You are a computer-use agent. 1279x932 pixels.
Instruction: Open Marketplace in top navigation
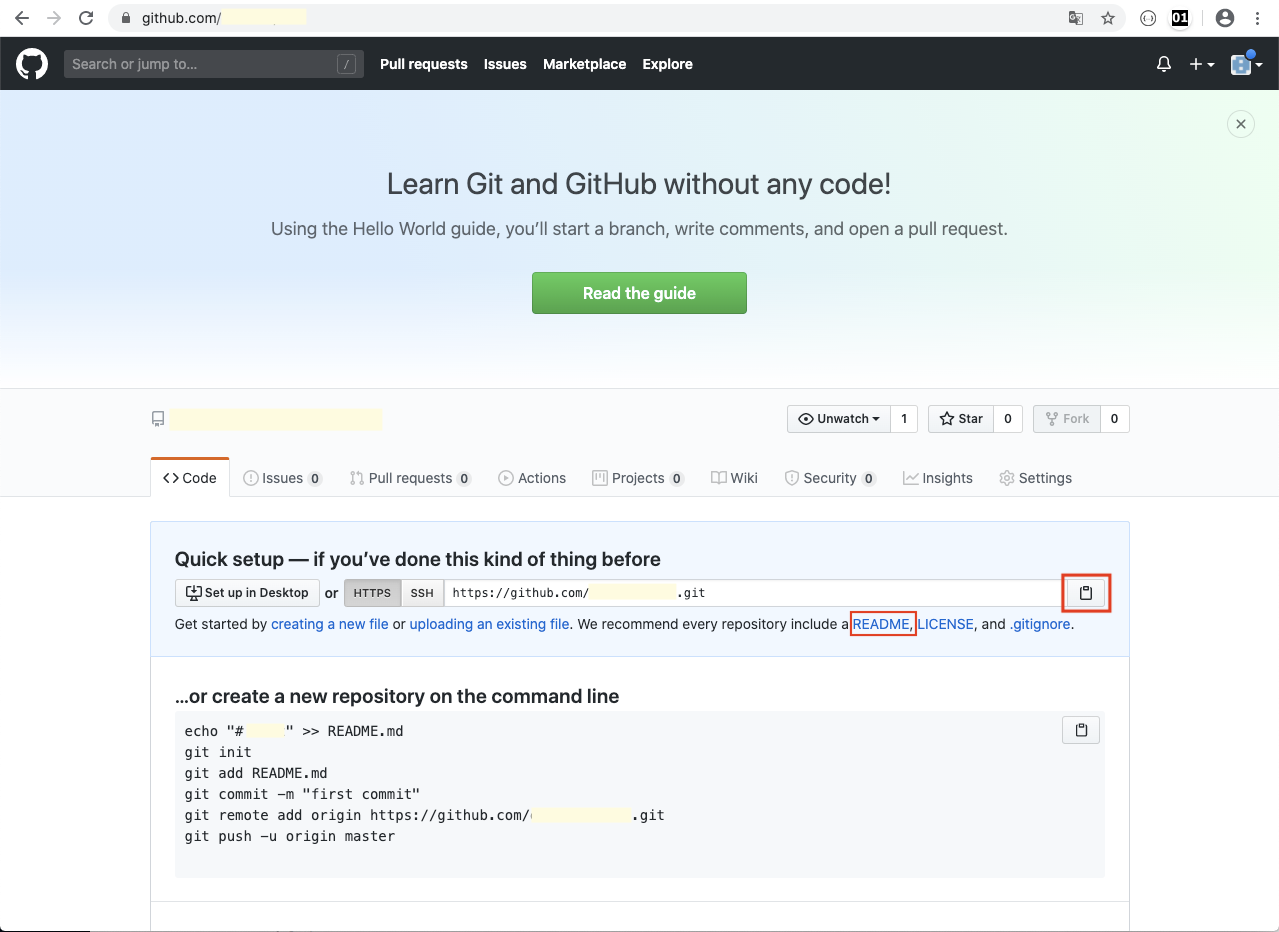584,64
